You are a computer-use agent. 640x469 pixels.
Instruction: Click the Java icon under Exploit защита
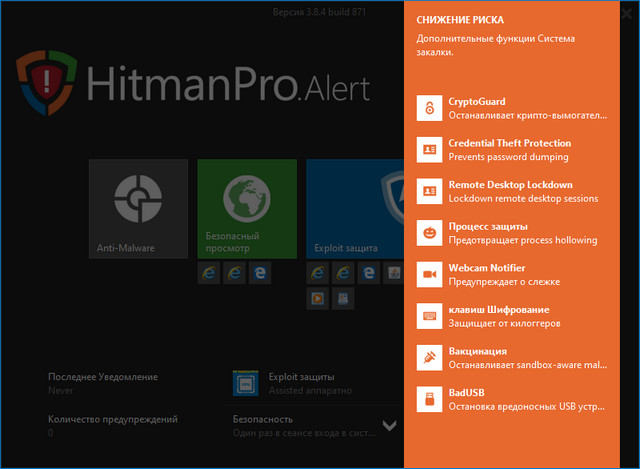point(393,273)
